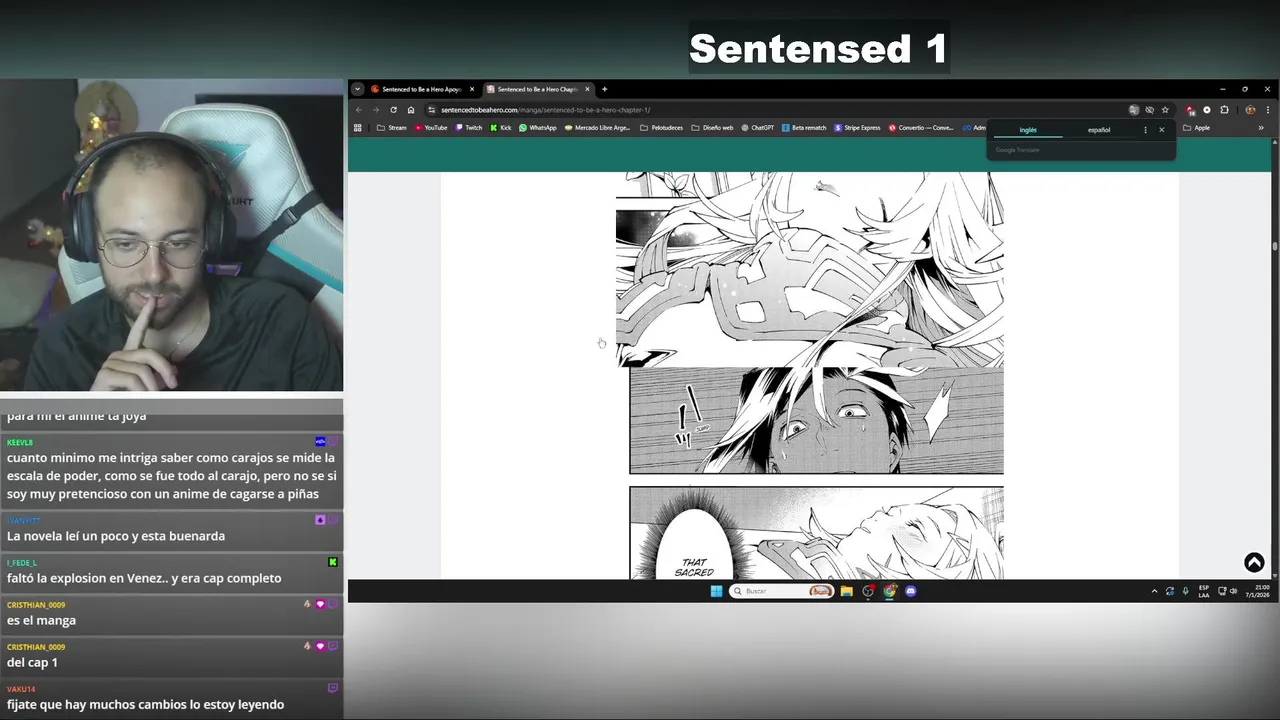Image resolution: width=1280 pixels, height=720 pixels.
Task: Show hidden system tray icons
Action: click(x=1154, y=591)
